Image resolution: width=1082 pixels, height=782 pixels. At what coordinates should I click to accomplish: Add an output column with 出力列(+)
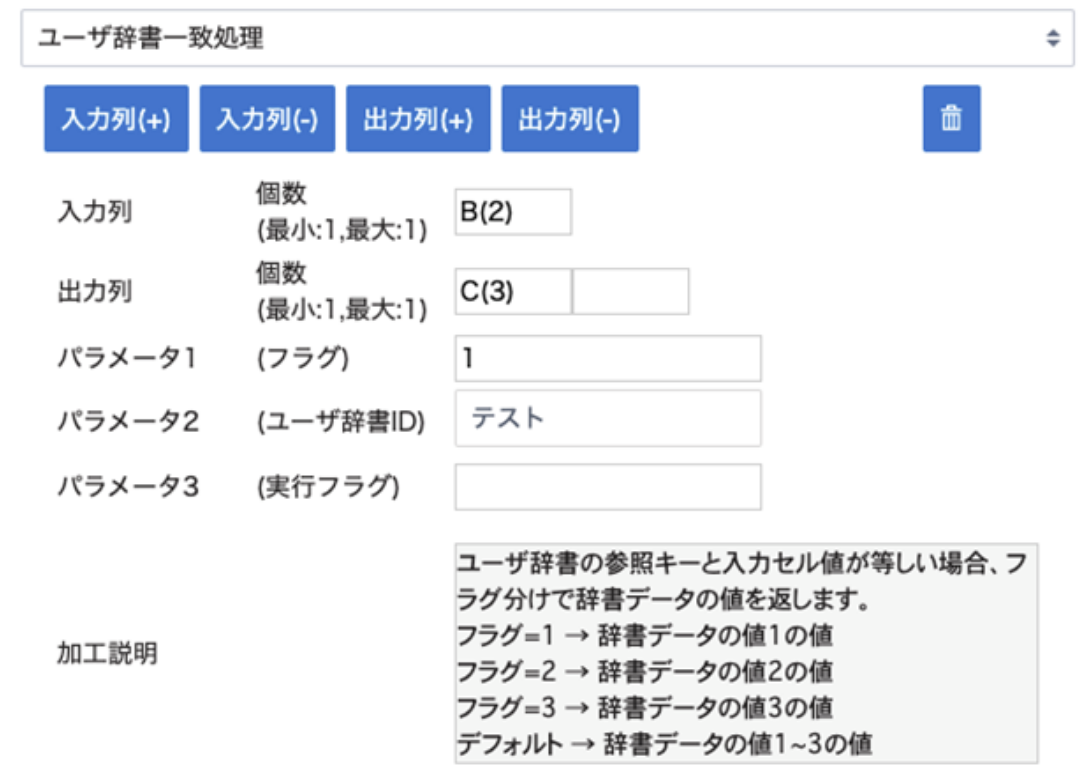pos(418,119)
